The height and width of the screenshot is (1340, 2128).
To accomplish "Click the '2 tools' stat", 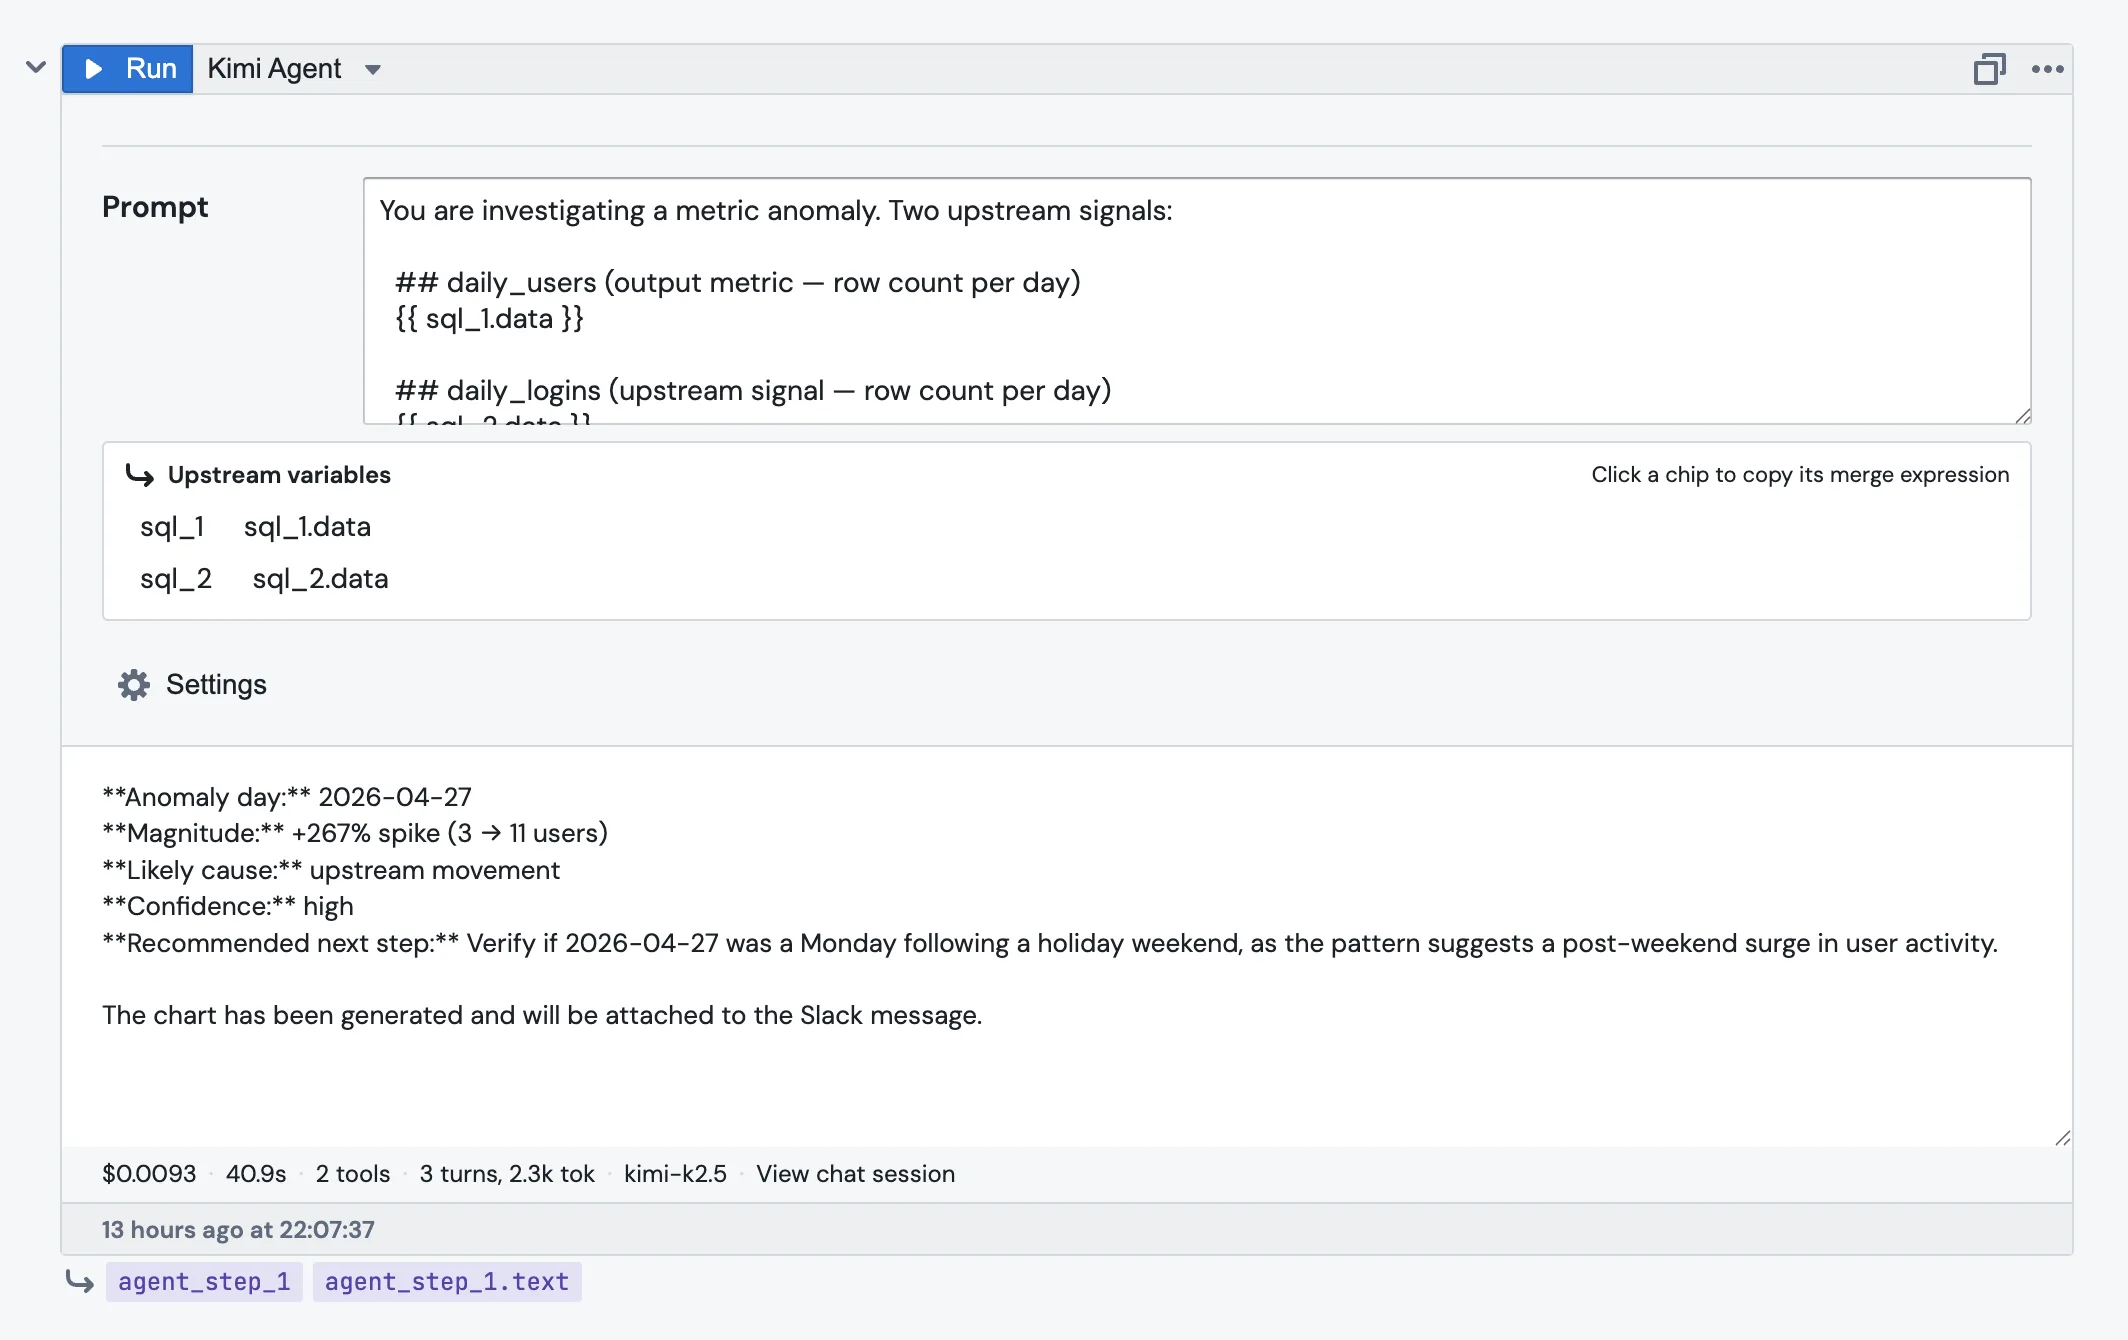I will click(353, 1174).
